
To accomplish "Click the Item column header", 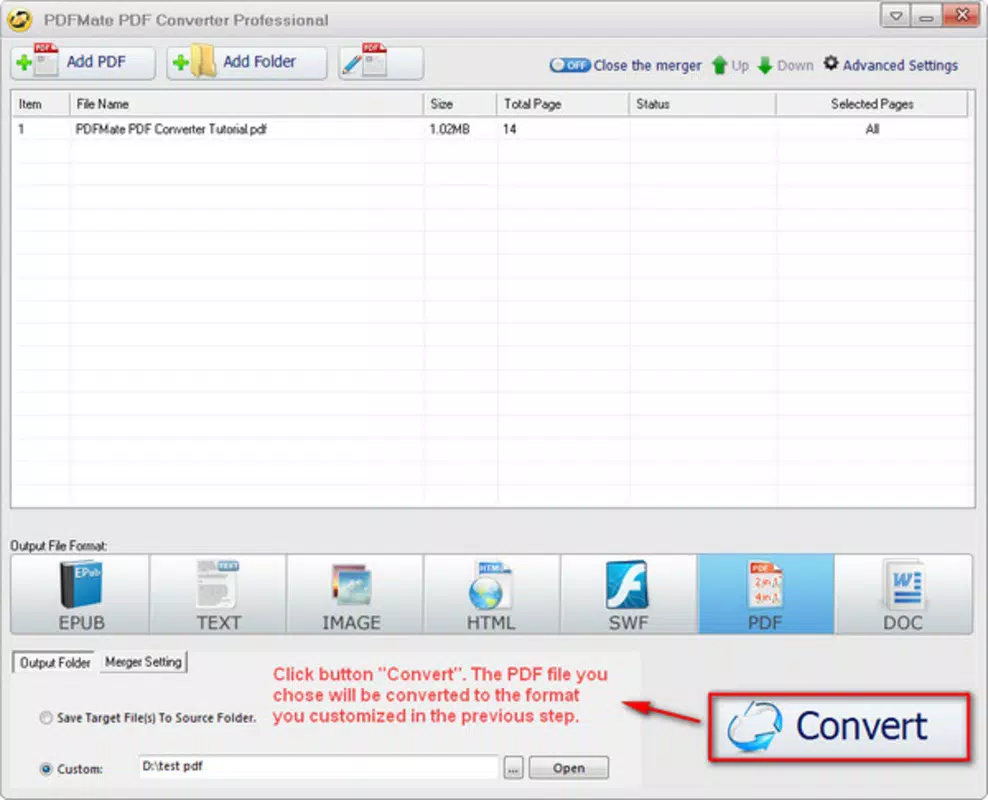I will [x=40, y=104].
